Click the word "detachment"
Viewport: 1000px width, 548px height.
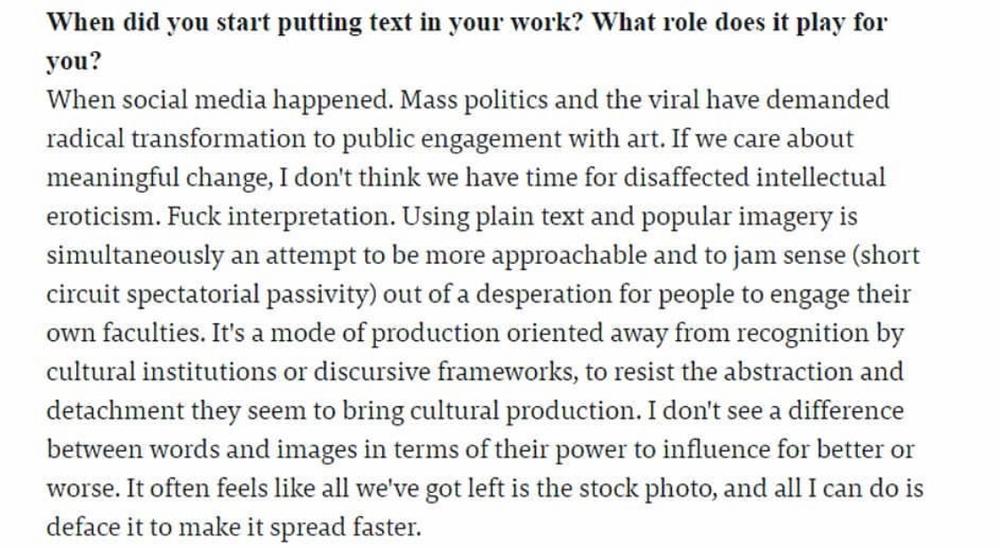click(115, 411)
